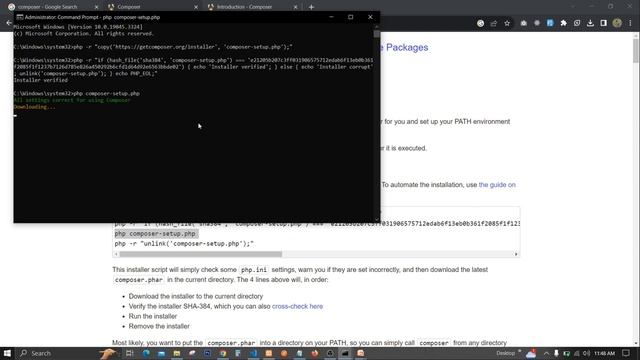This screenshot has width=640, height=360.
Task: Open the 'cross-check here' link
Action: pos(297,306)
